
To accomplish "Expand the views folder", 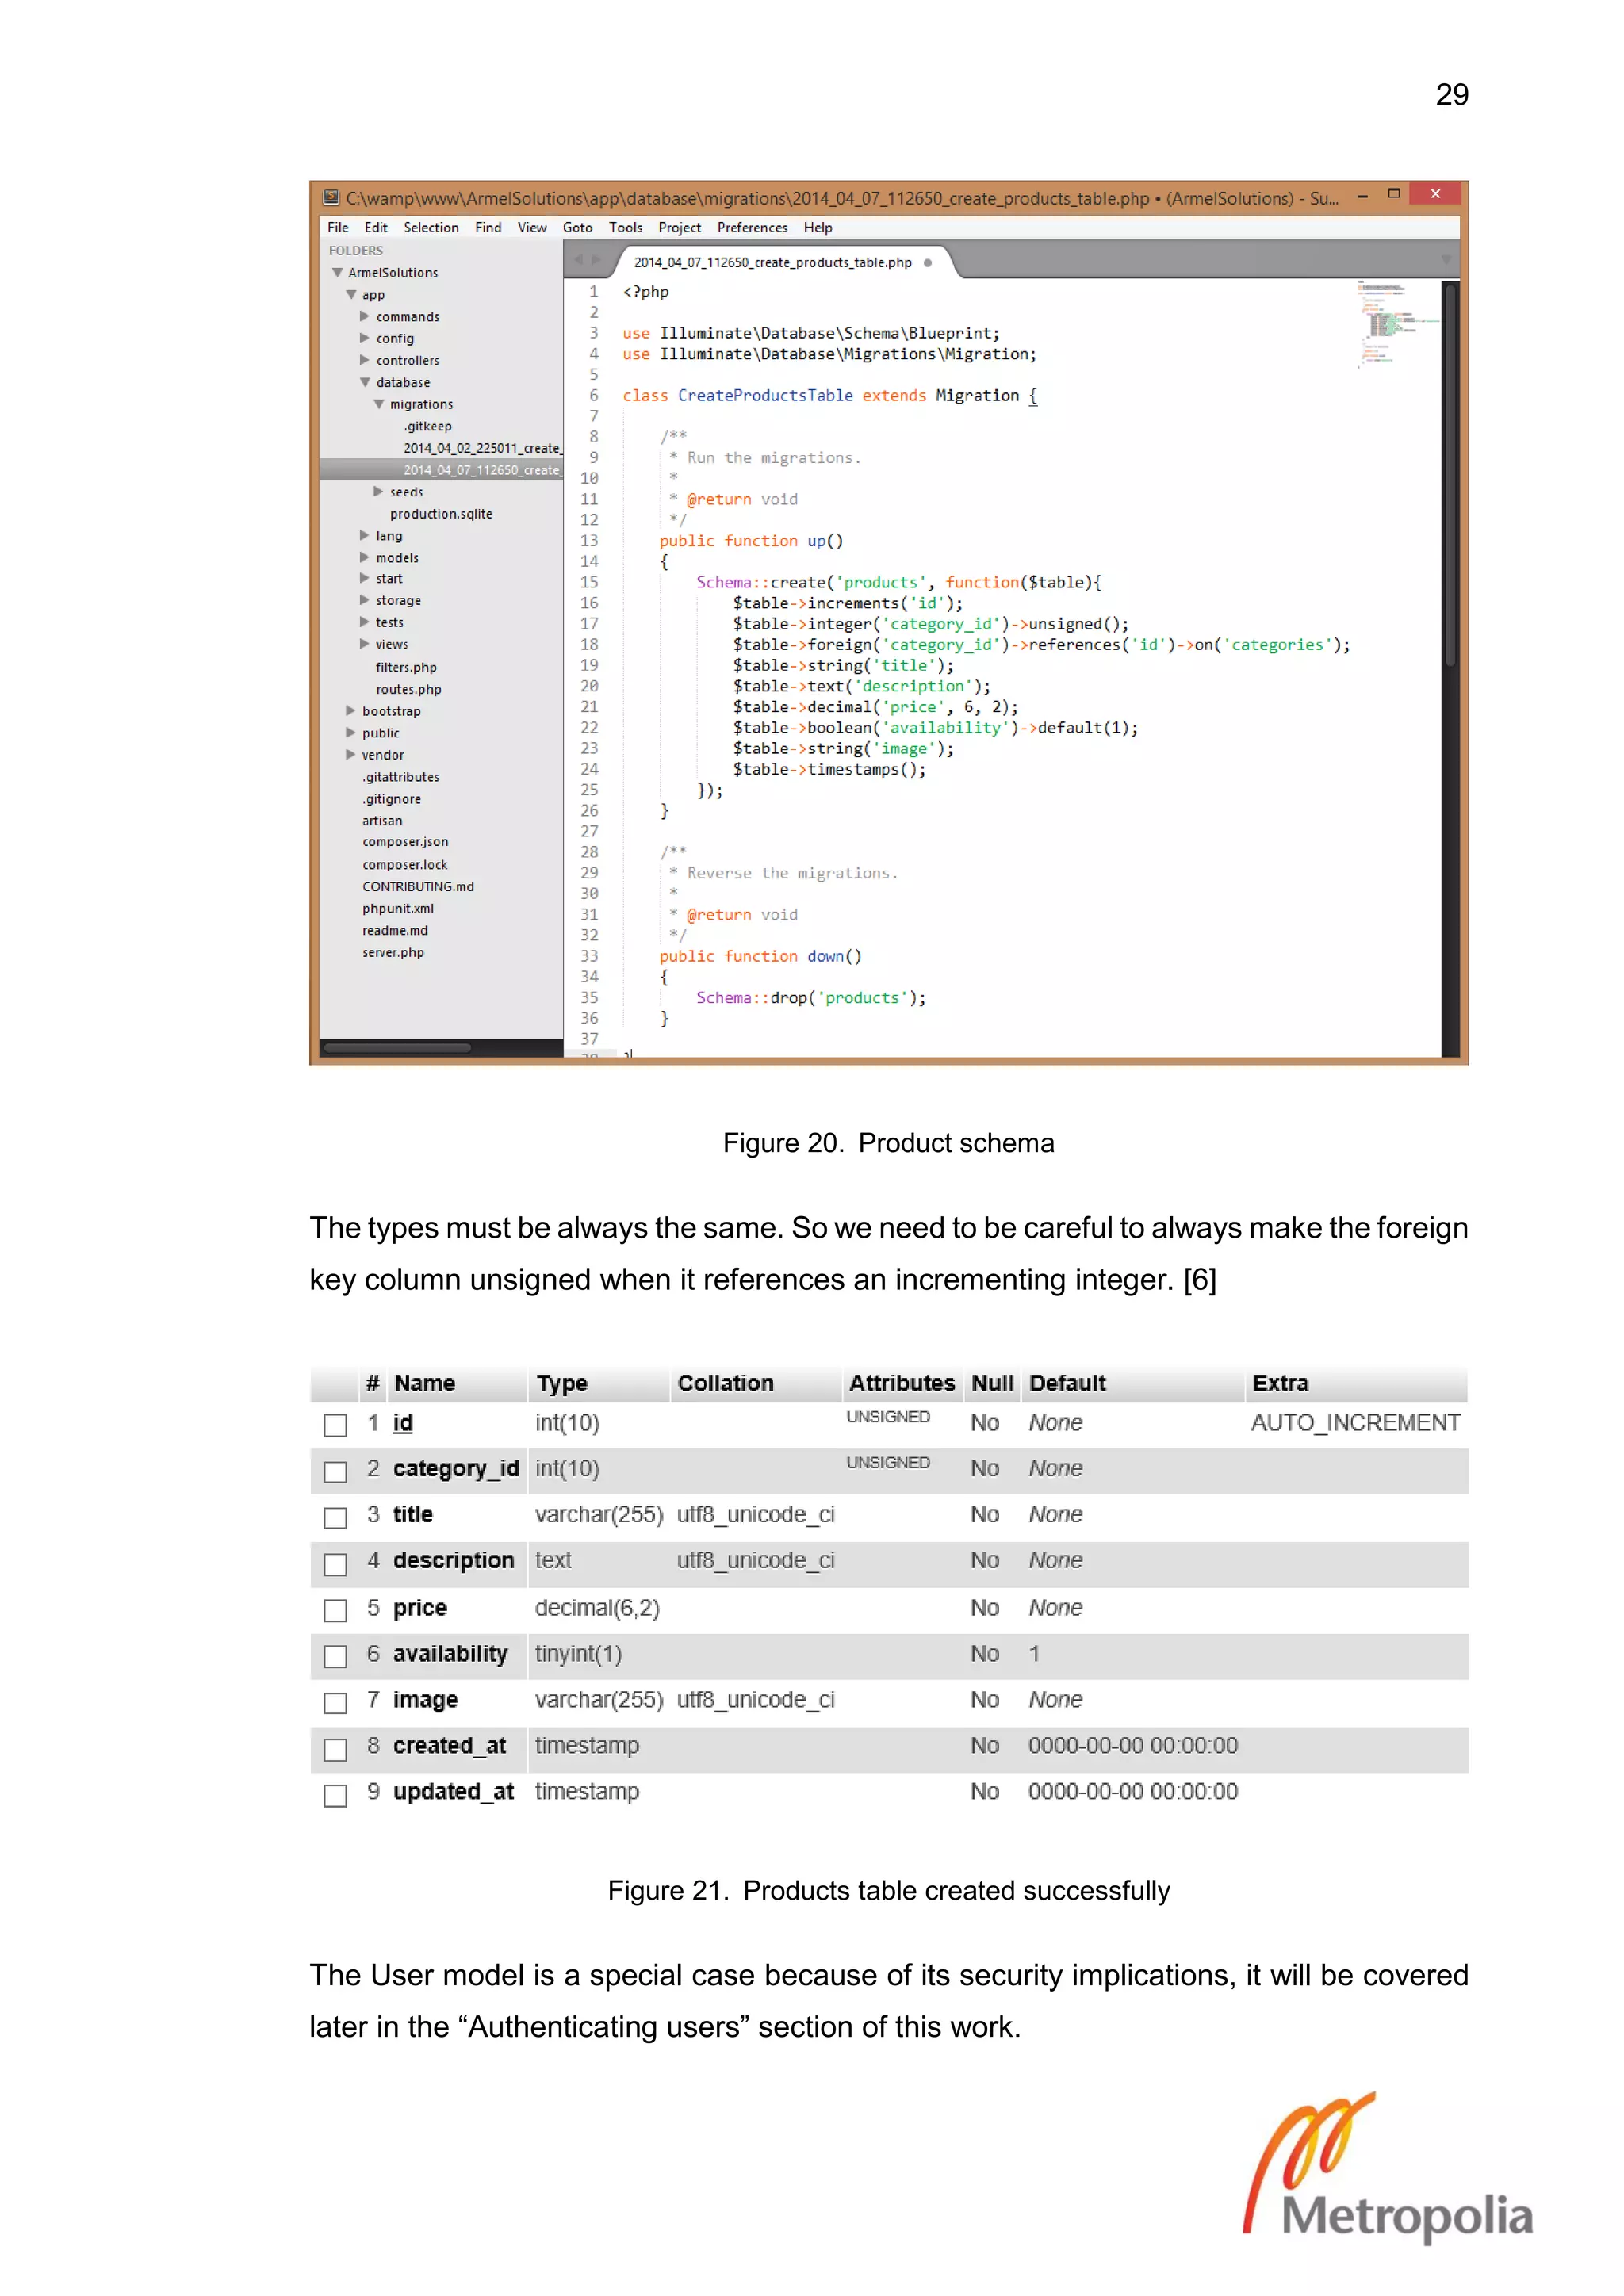I will coord(365,644).
